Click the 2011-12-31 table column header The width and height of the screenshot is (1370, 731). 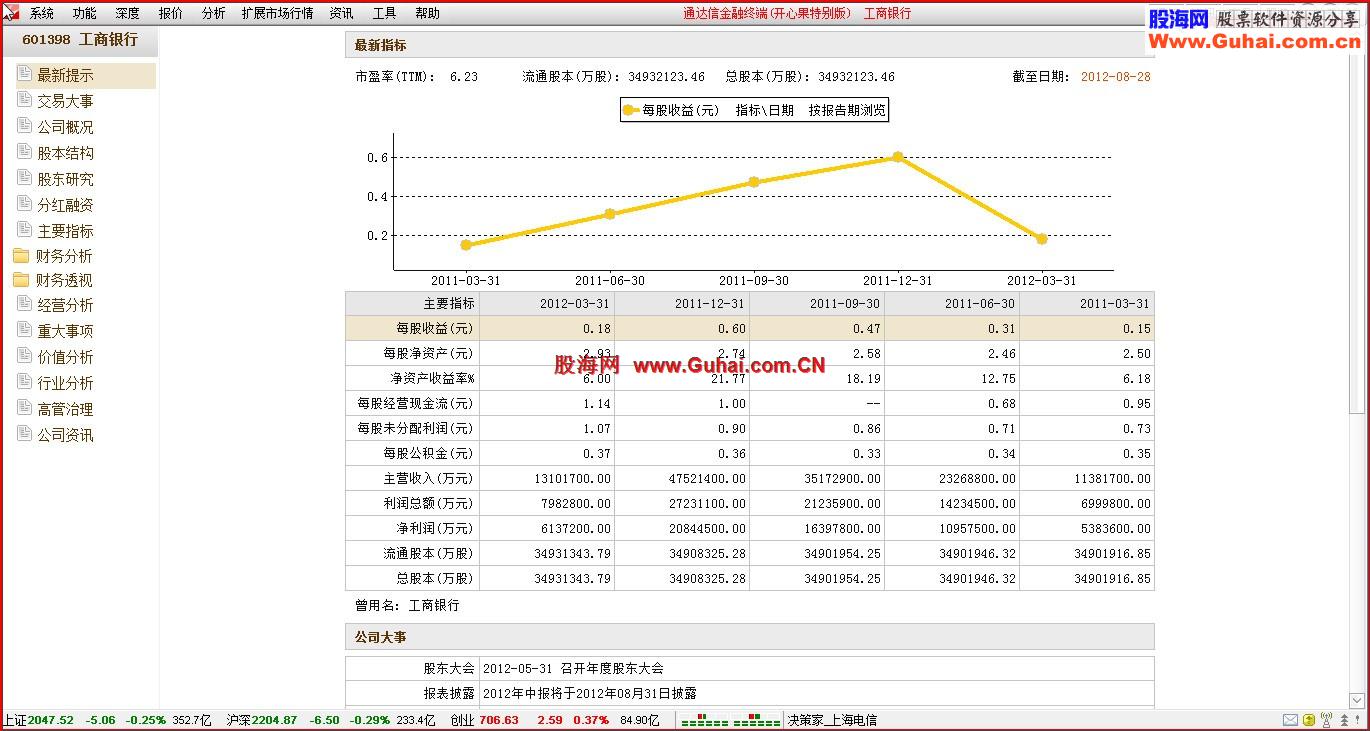(x=682, y=303)
